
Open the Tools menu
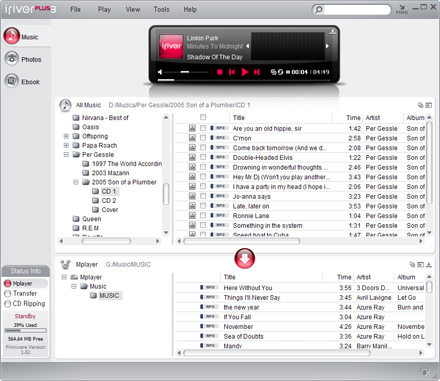click(161, 9)
